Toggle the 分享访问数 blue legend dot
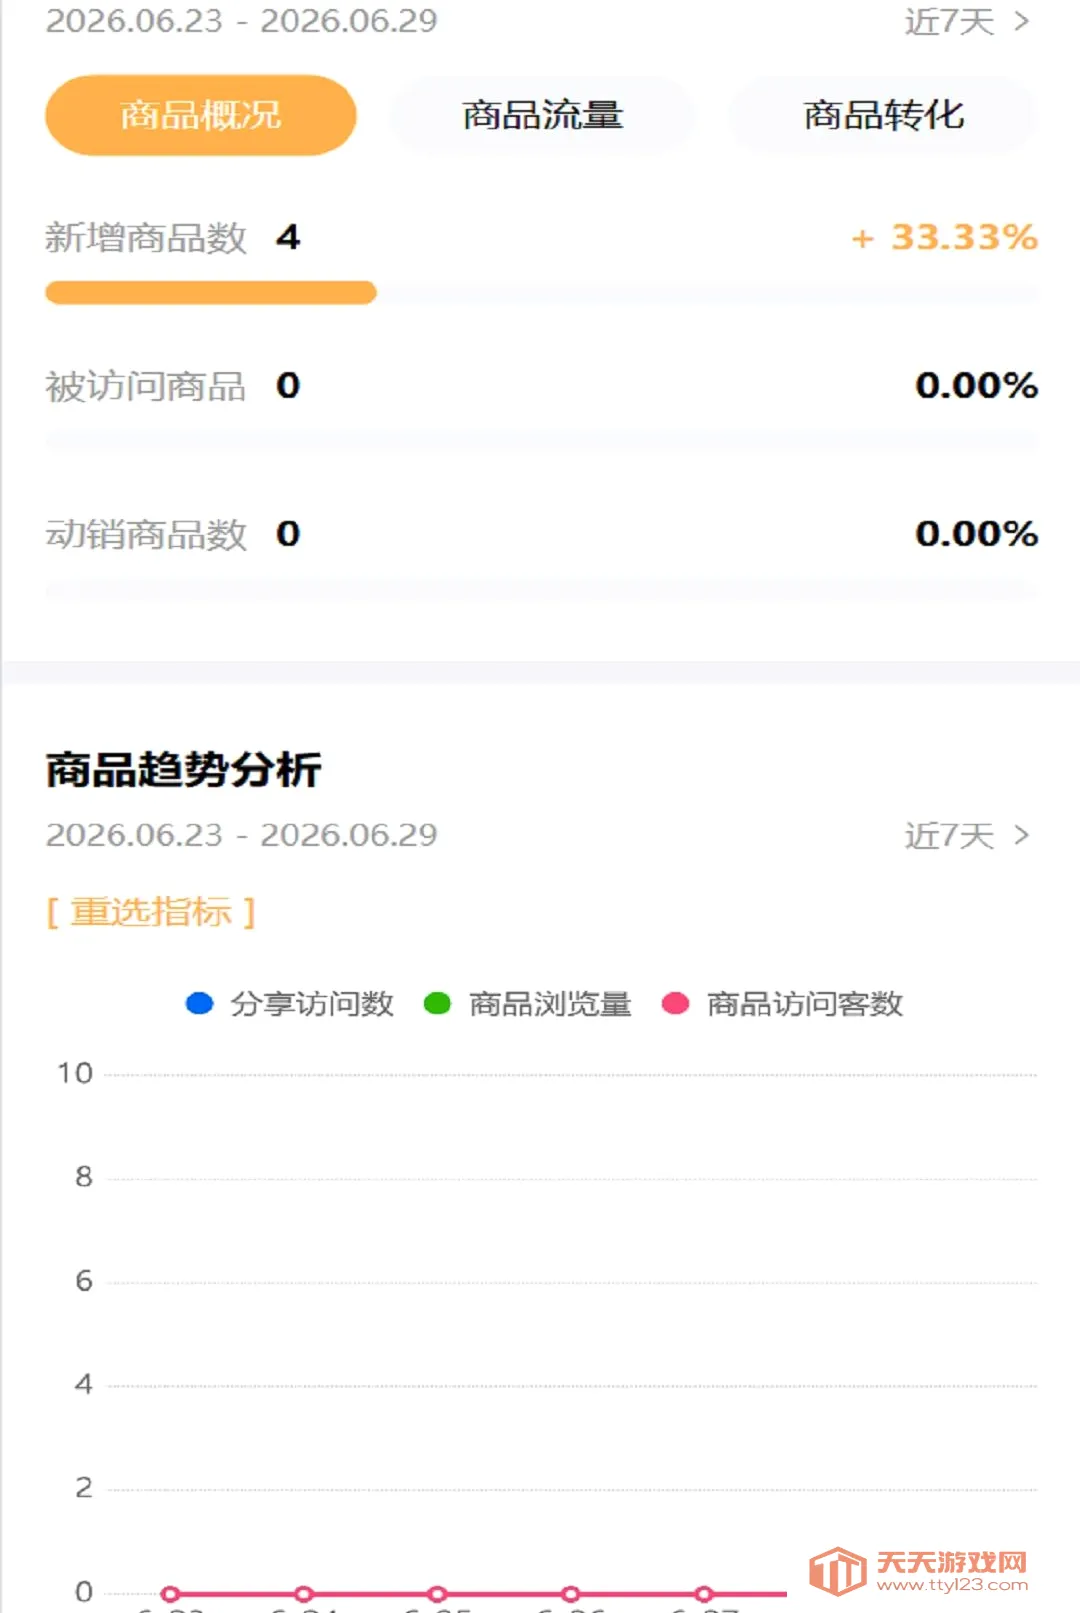The height and width of the screenshot is (1613, 1080). click(x=200, y=1003)
